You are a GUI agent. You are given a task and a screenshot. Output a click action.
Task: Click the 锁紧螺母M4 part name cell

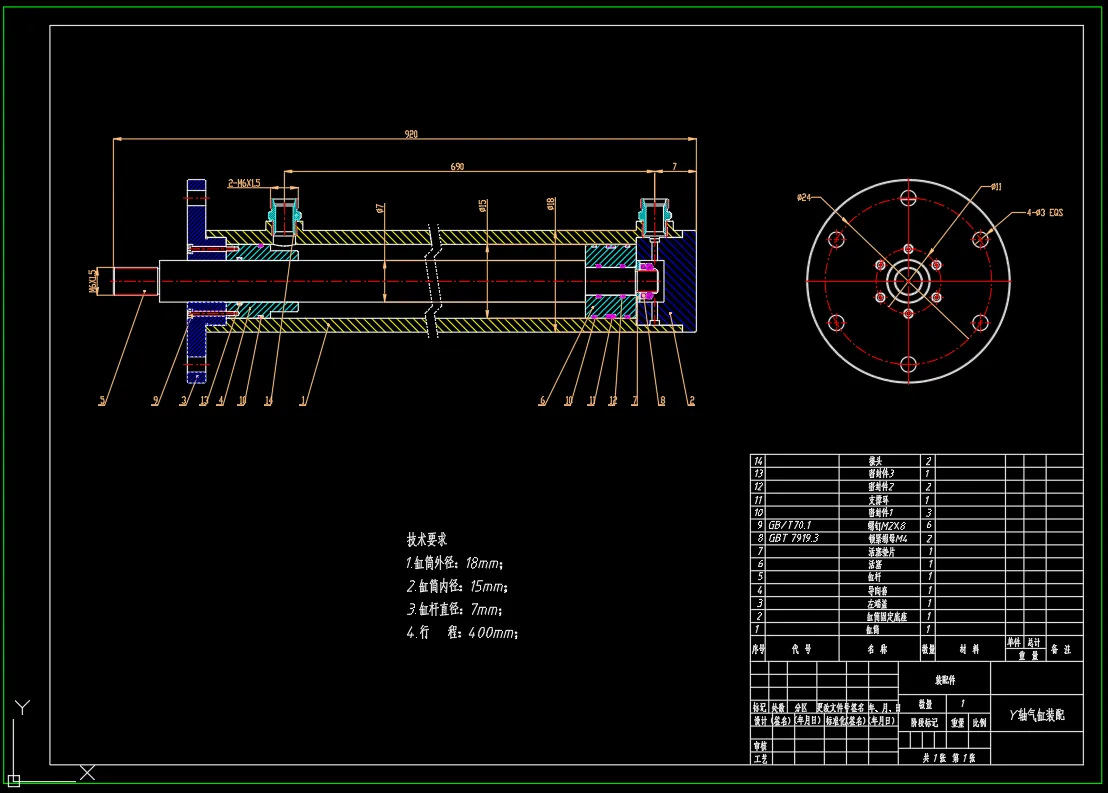[x=888, y=539]
